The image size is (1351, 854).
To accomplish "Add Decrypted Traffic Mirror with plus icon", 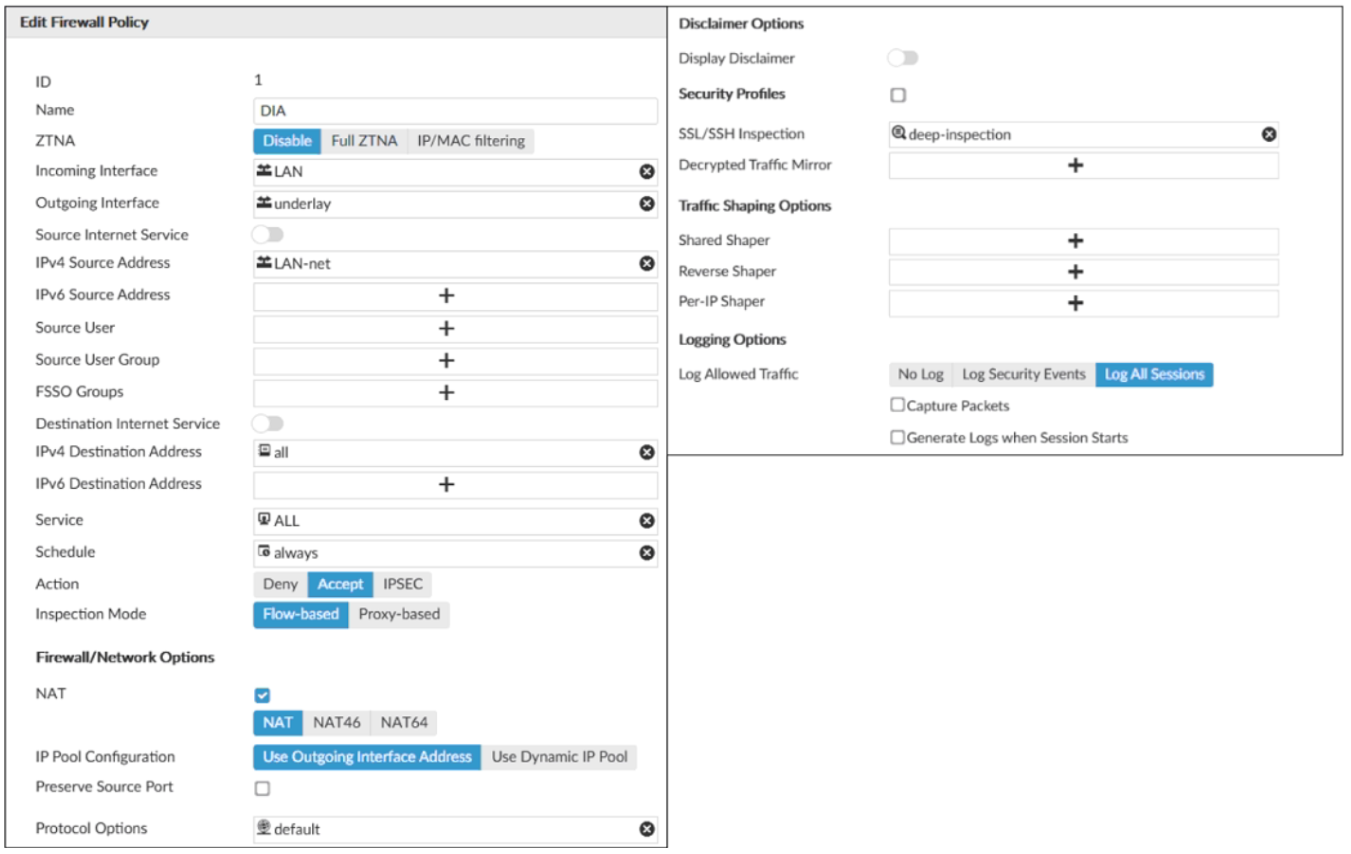I will (1075, 165).
